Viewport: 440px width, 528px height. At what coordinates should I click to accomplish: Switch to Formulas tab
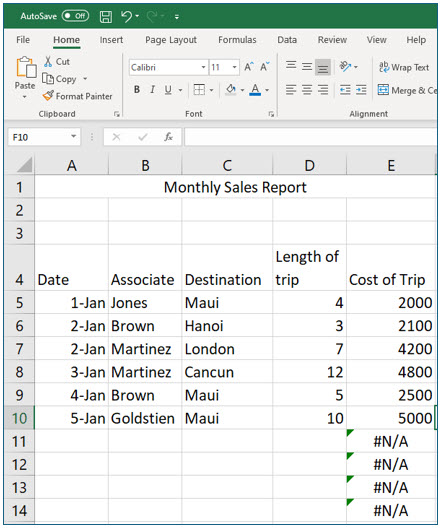[x=237, y=40]
